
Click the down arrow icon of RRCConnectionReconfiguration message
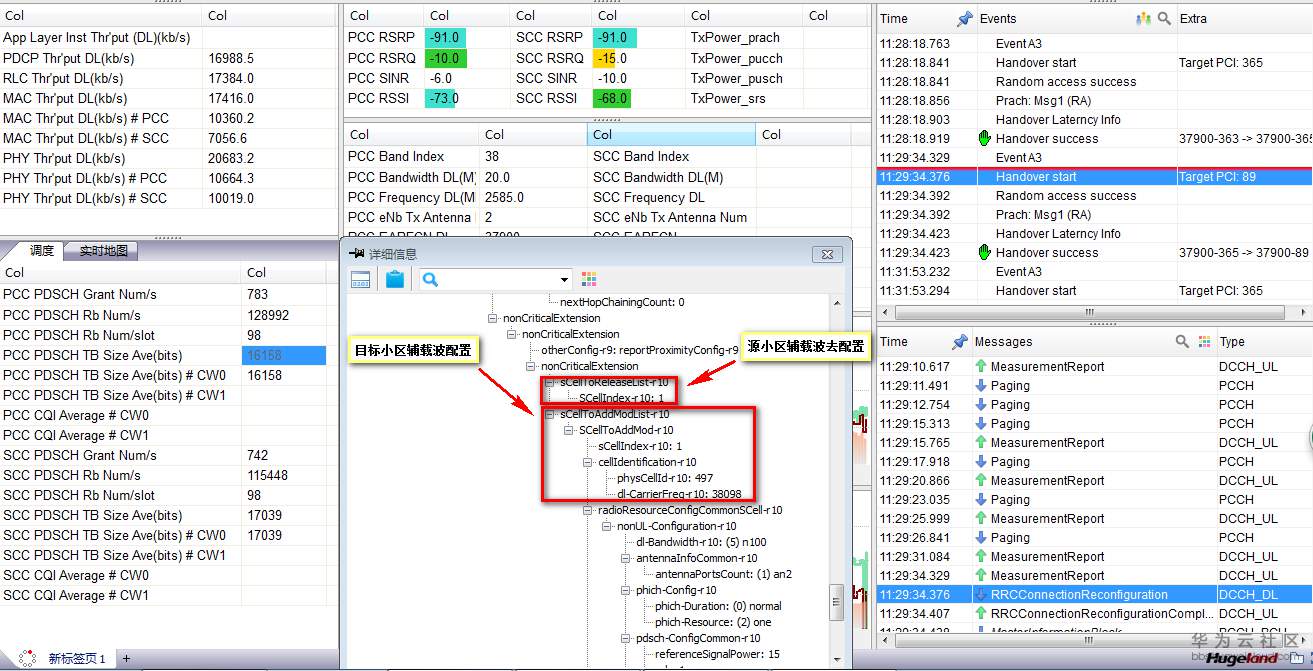pyautogui.click(x=981, y=595)
